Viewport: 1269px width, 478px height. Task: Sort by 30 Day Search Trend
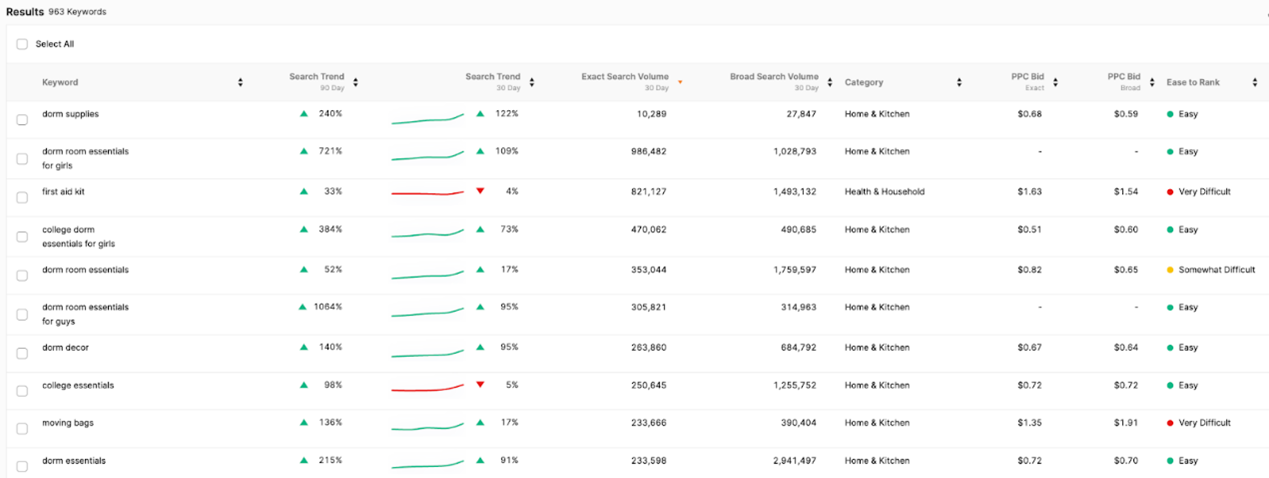(532, 82)
